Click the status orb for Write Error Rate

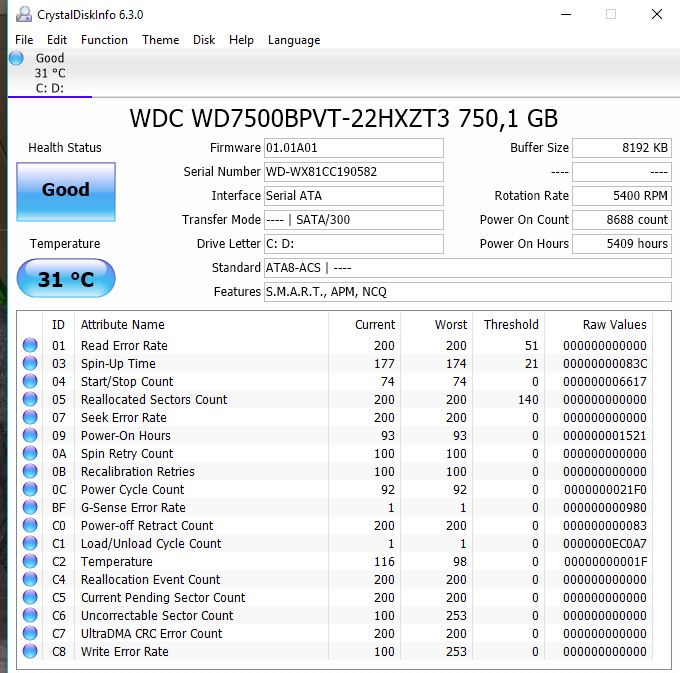[30, 652]
